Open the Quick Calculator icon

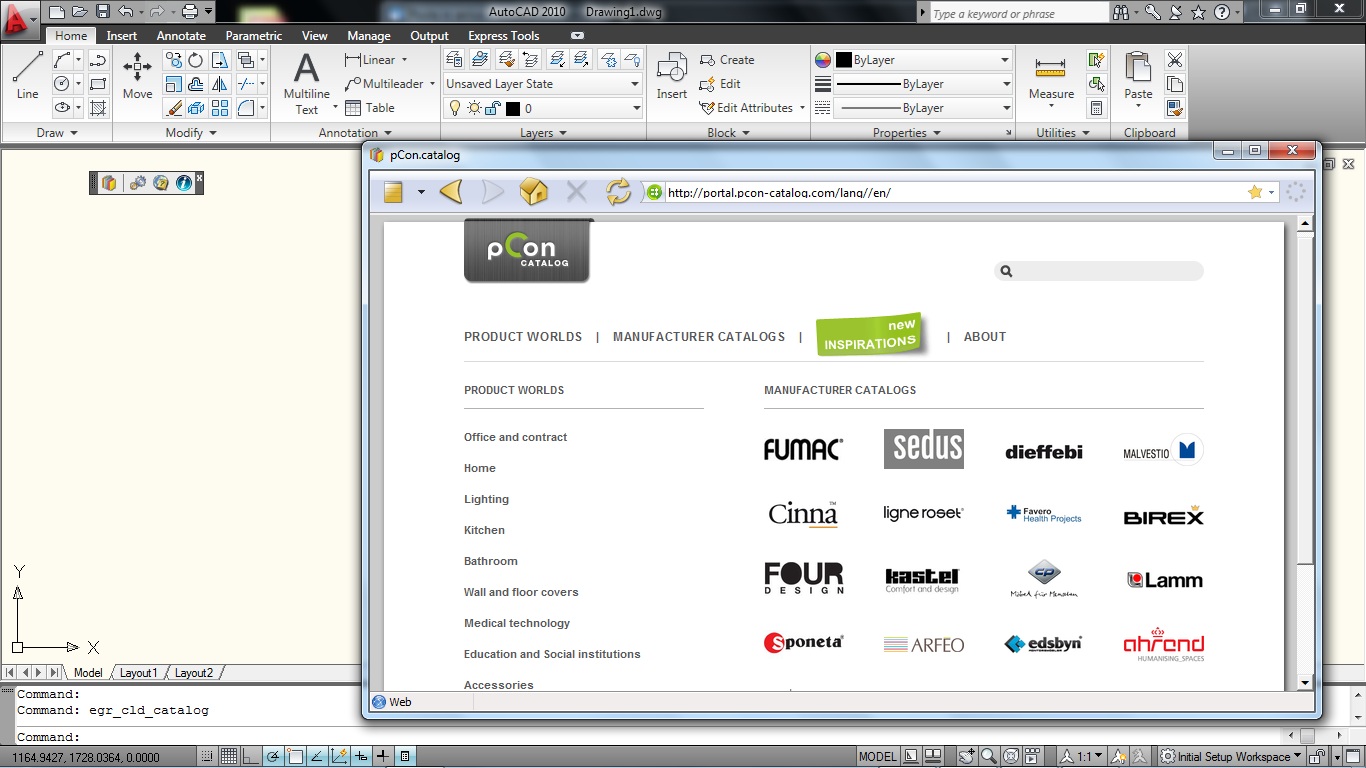pyautogui.click(x=1097, y=108)
